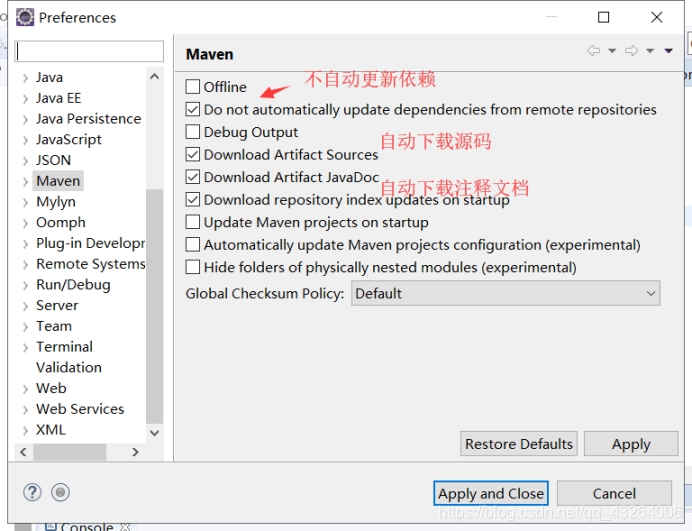Focus the preferences filter text field
The width and height of the screenshot is (692, 531).
(x=89, y=51)
